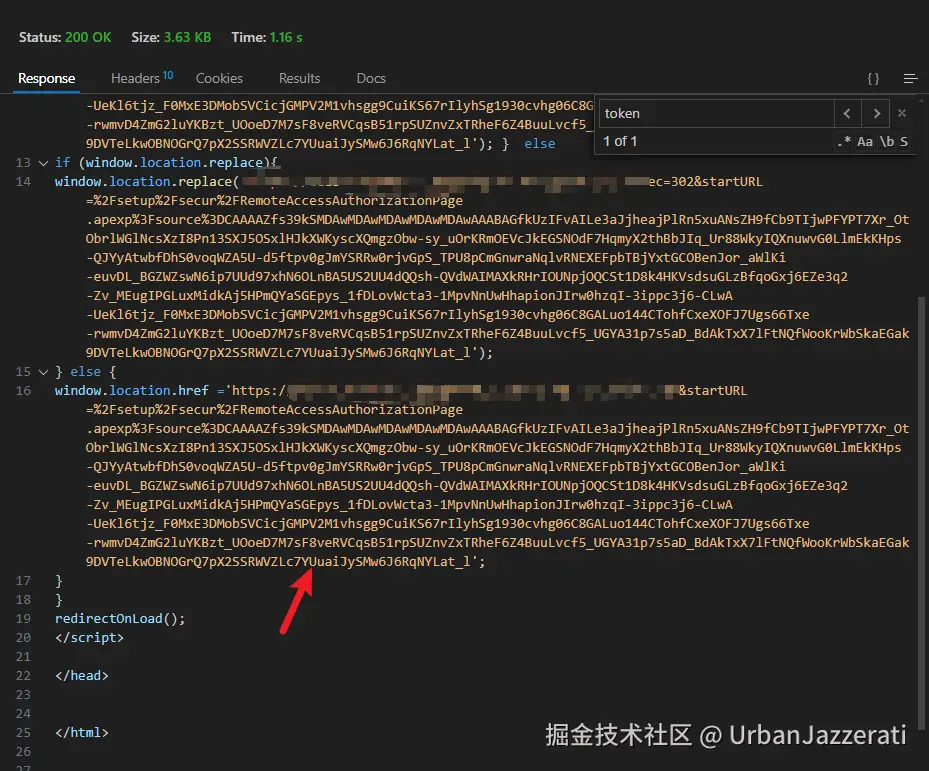Go to previous search match
Image resolution: width=929 pixels, height=771 pixels.
pyautogui.click(x=847, y=113)
